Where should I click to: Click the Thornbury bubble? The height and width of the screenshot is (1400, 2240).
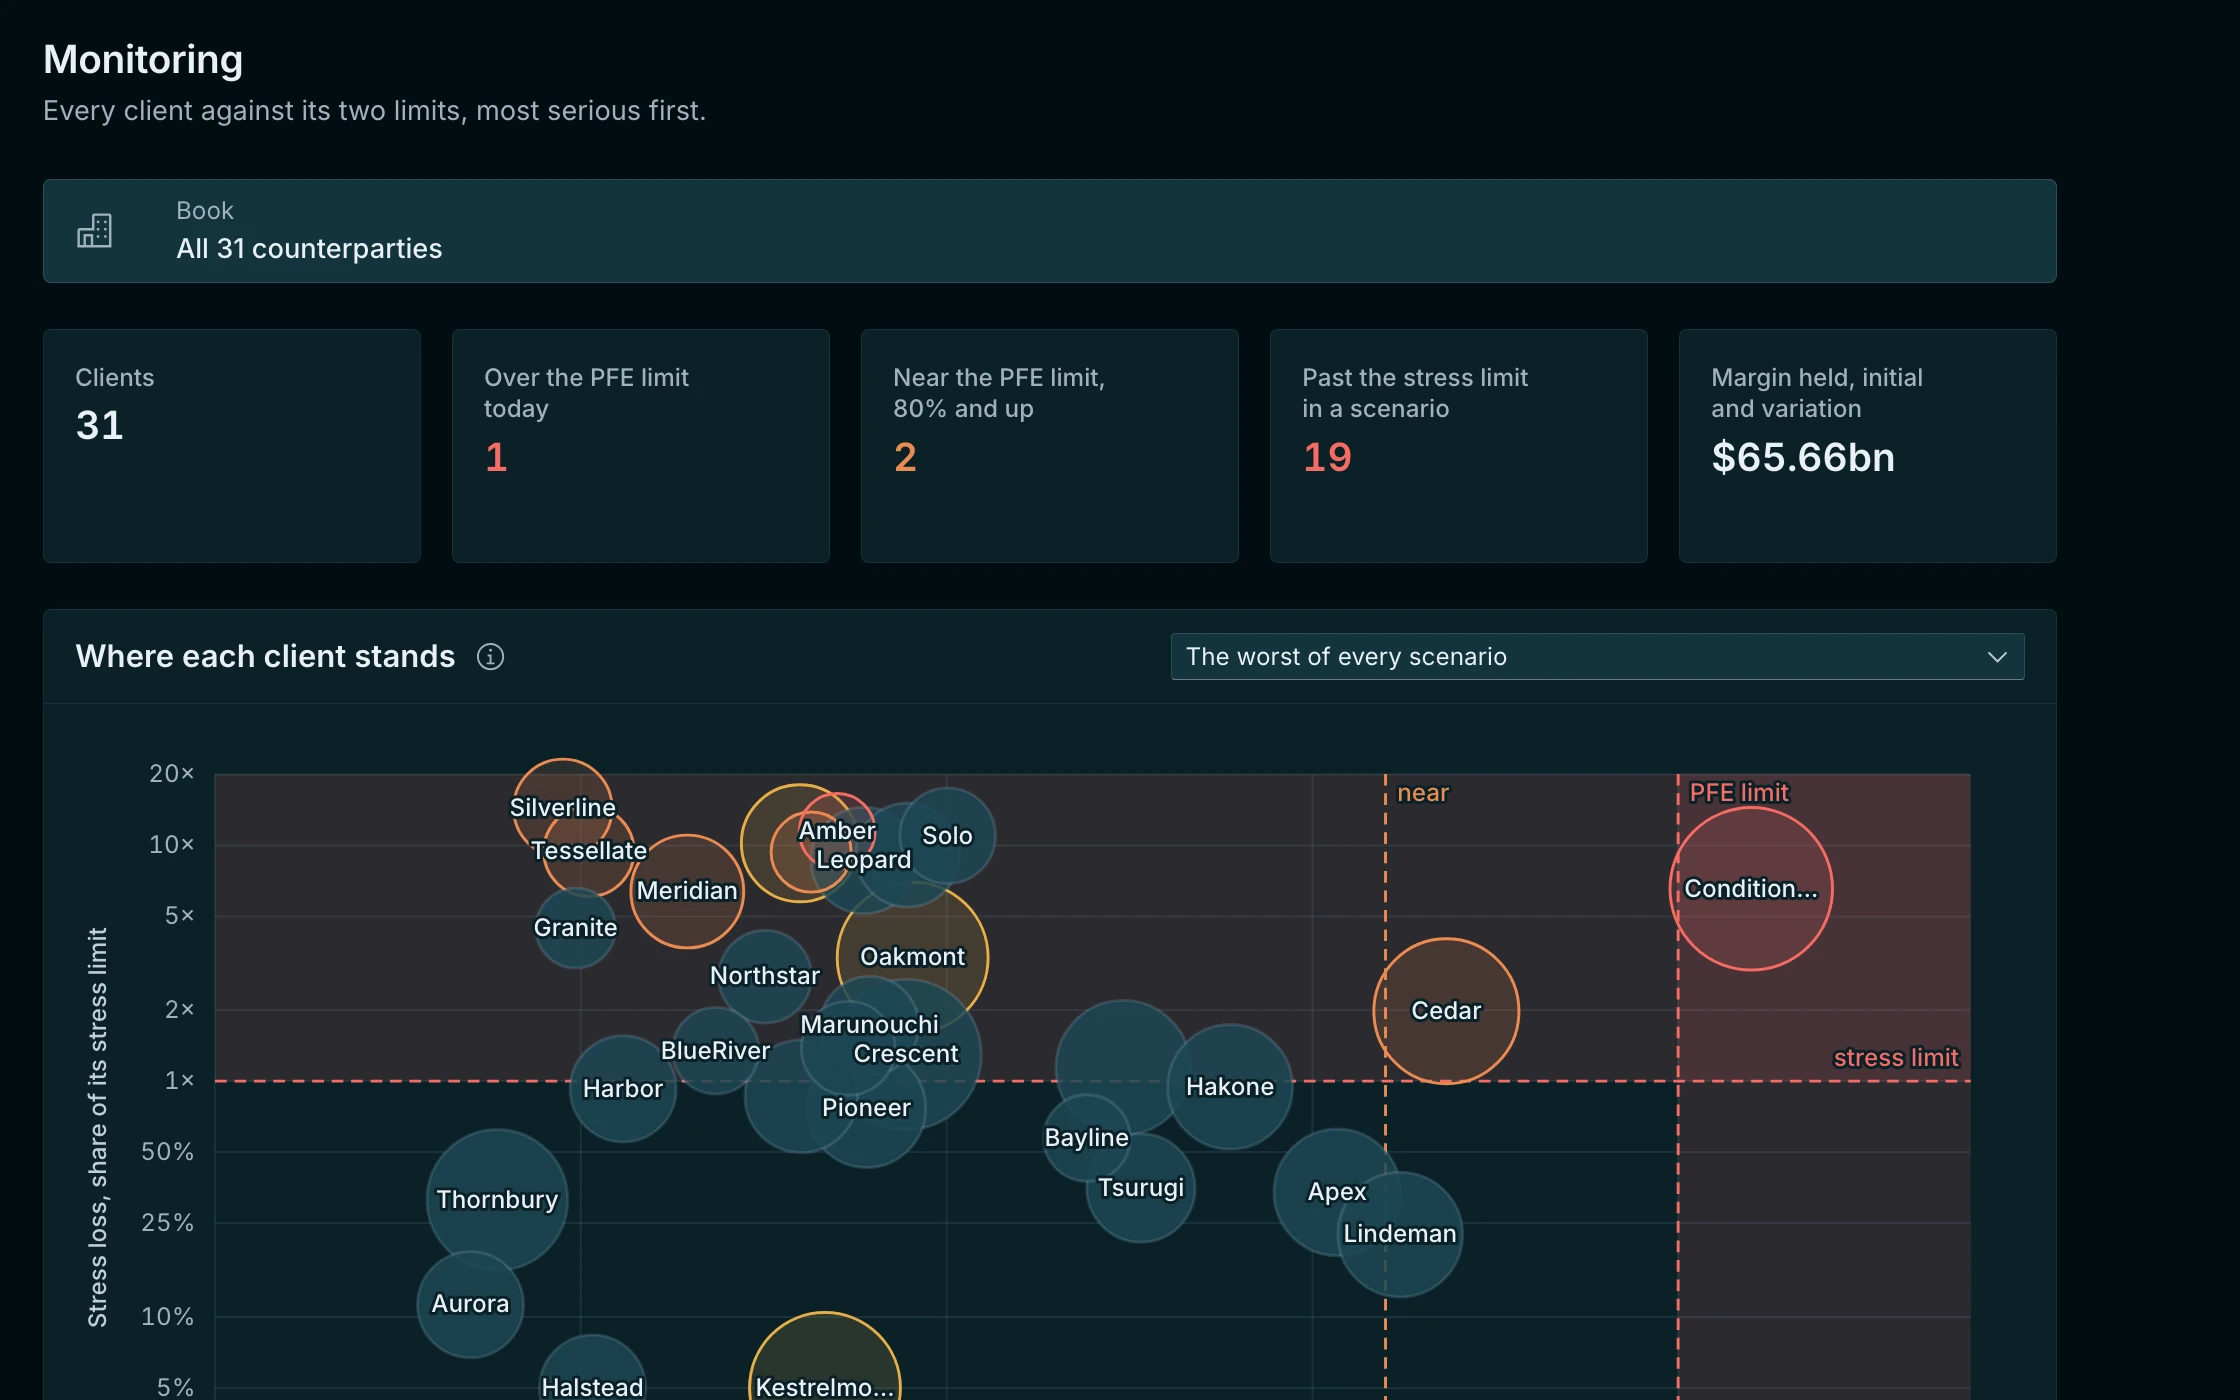[497, 1200]
